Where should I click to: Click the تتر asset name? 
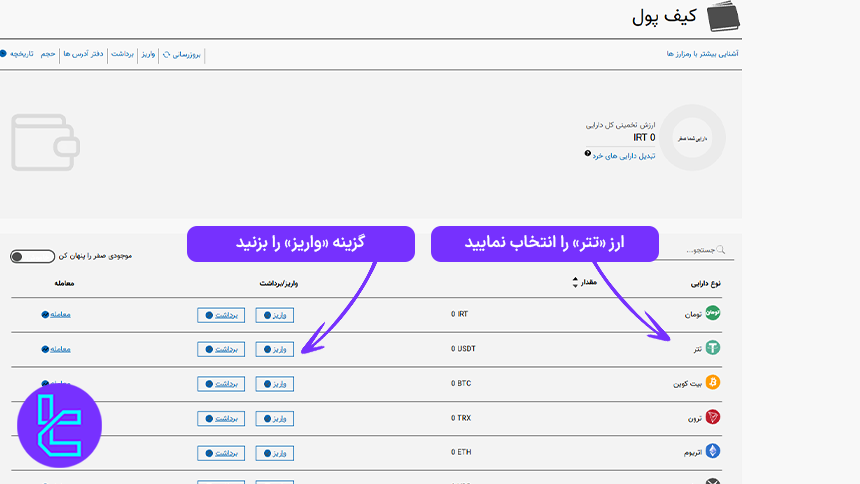coord(698,349)
